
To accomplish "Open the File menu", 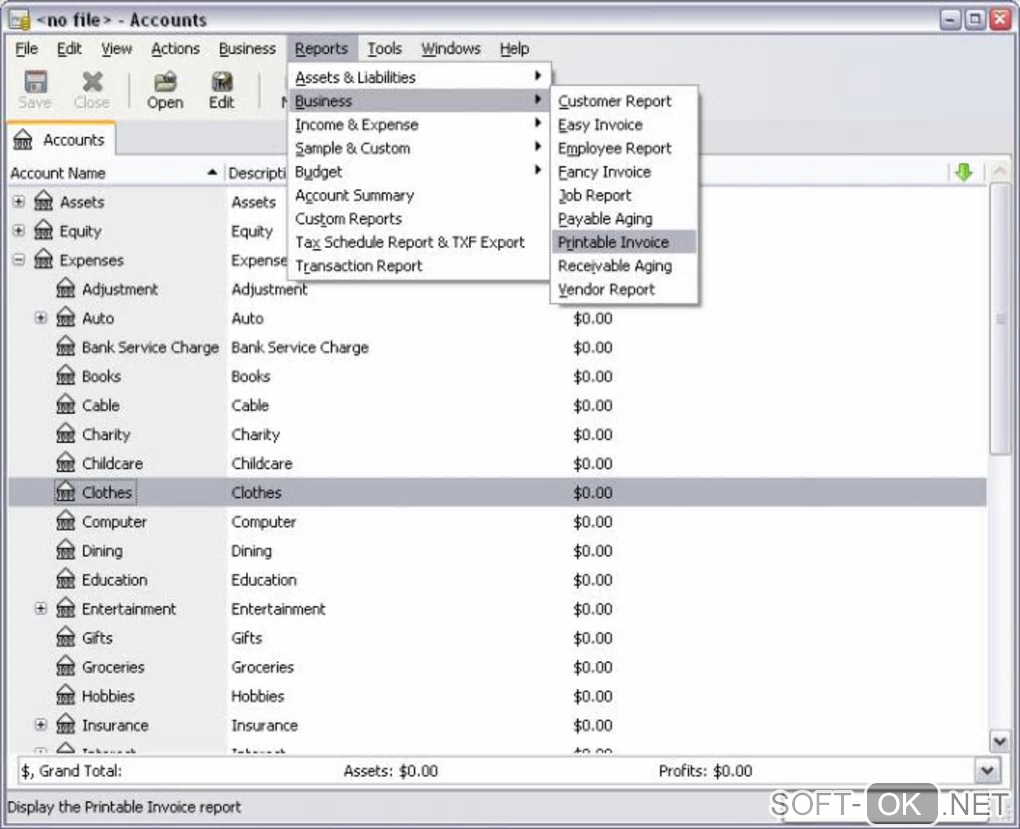I will pos(27,49).
